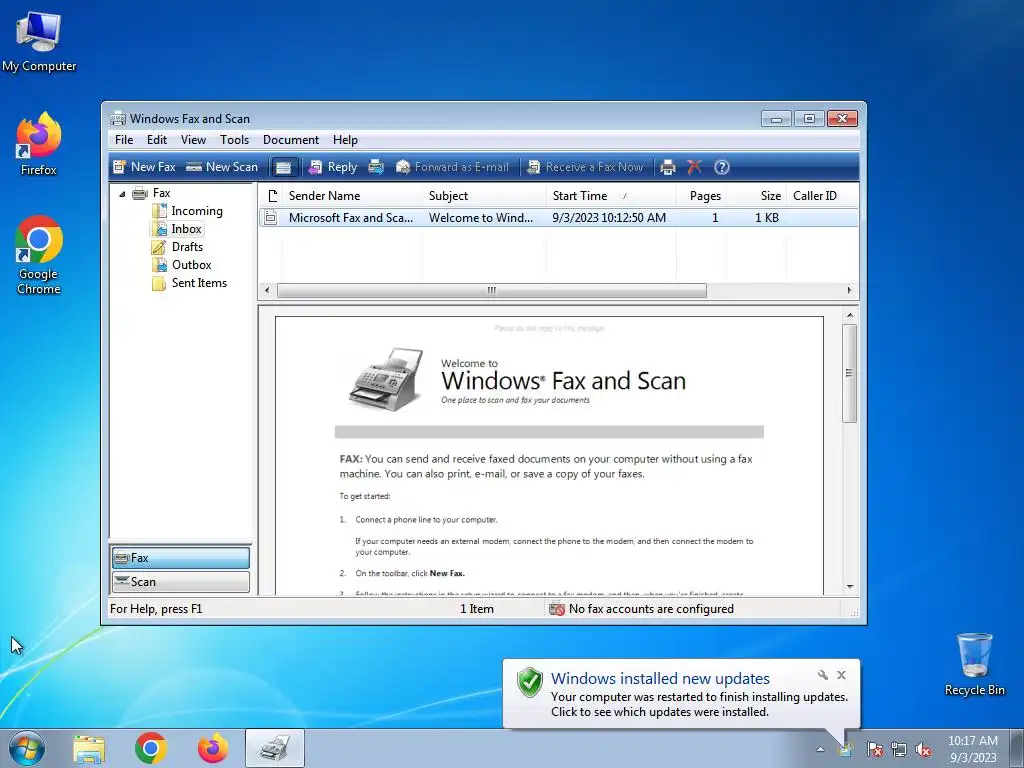This screenshot has height=768, width=1024.
Task: Switch to the Scan view button
Action: 181,582
